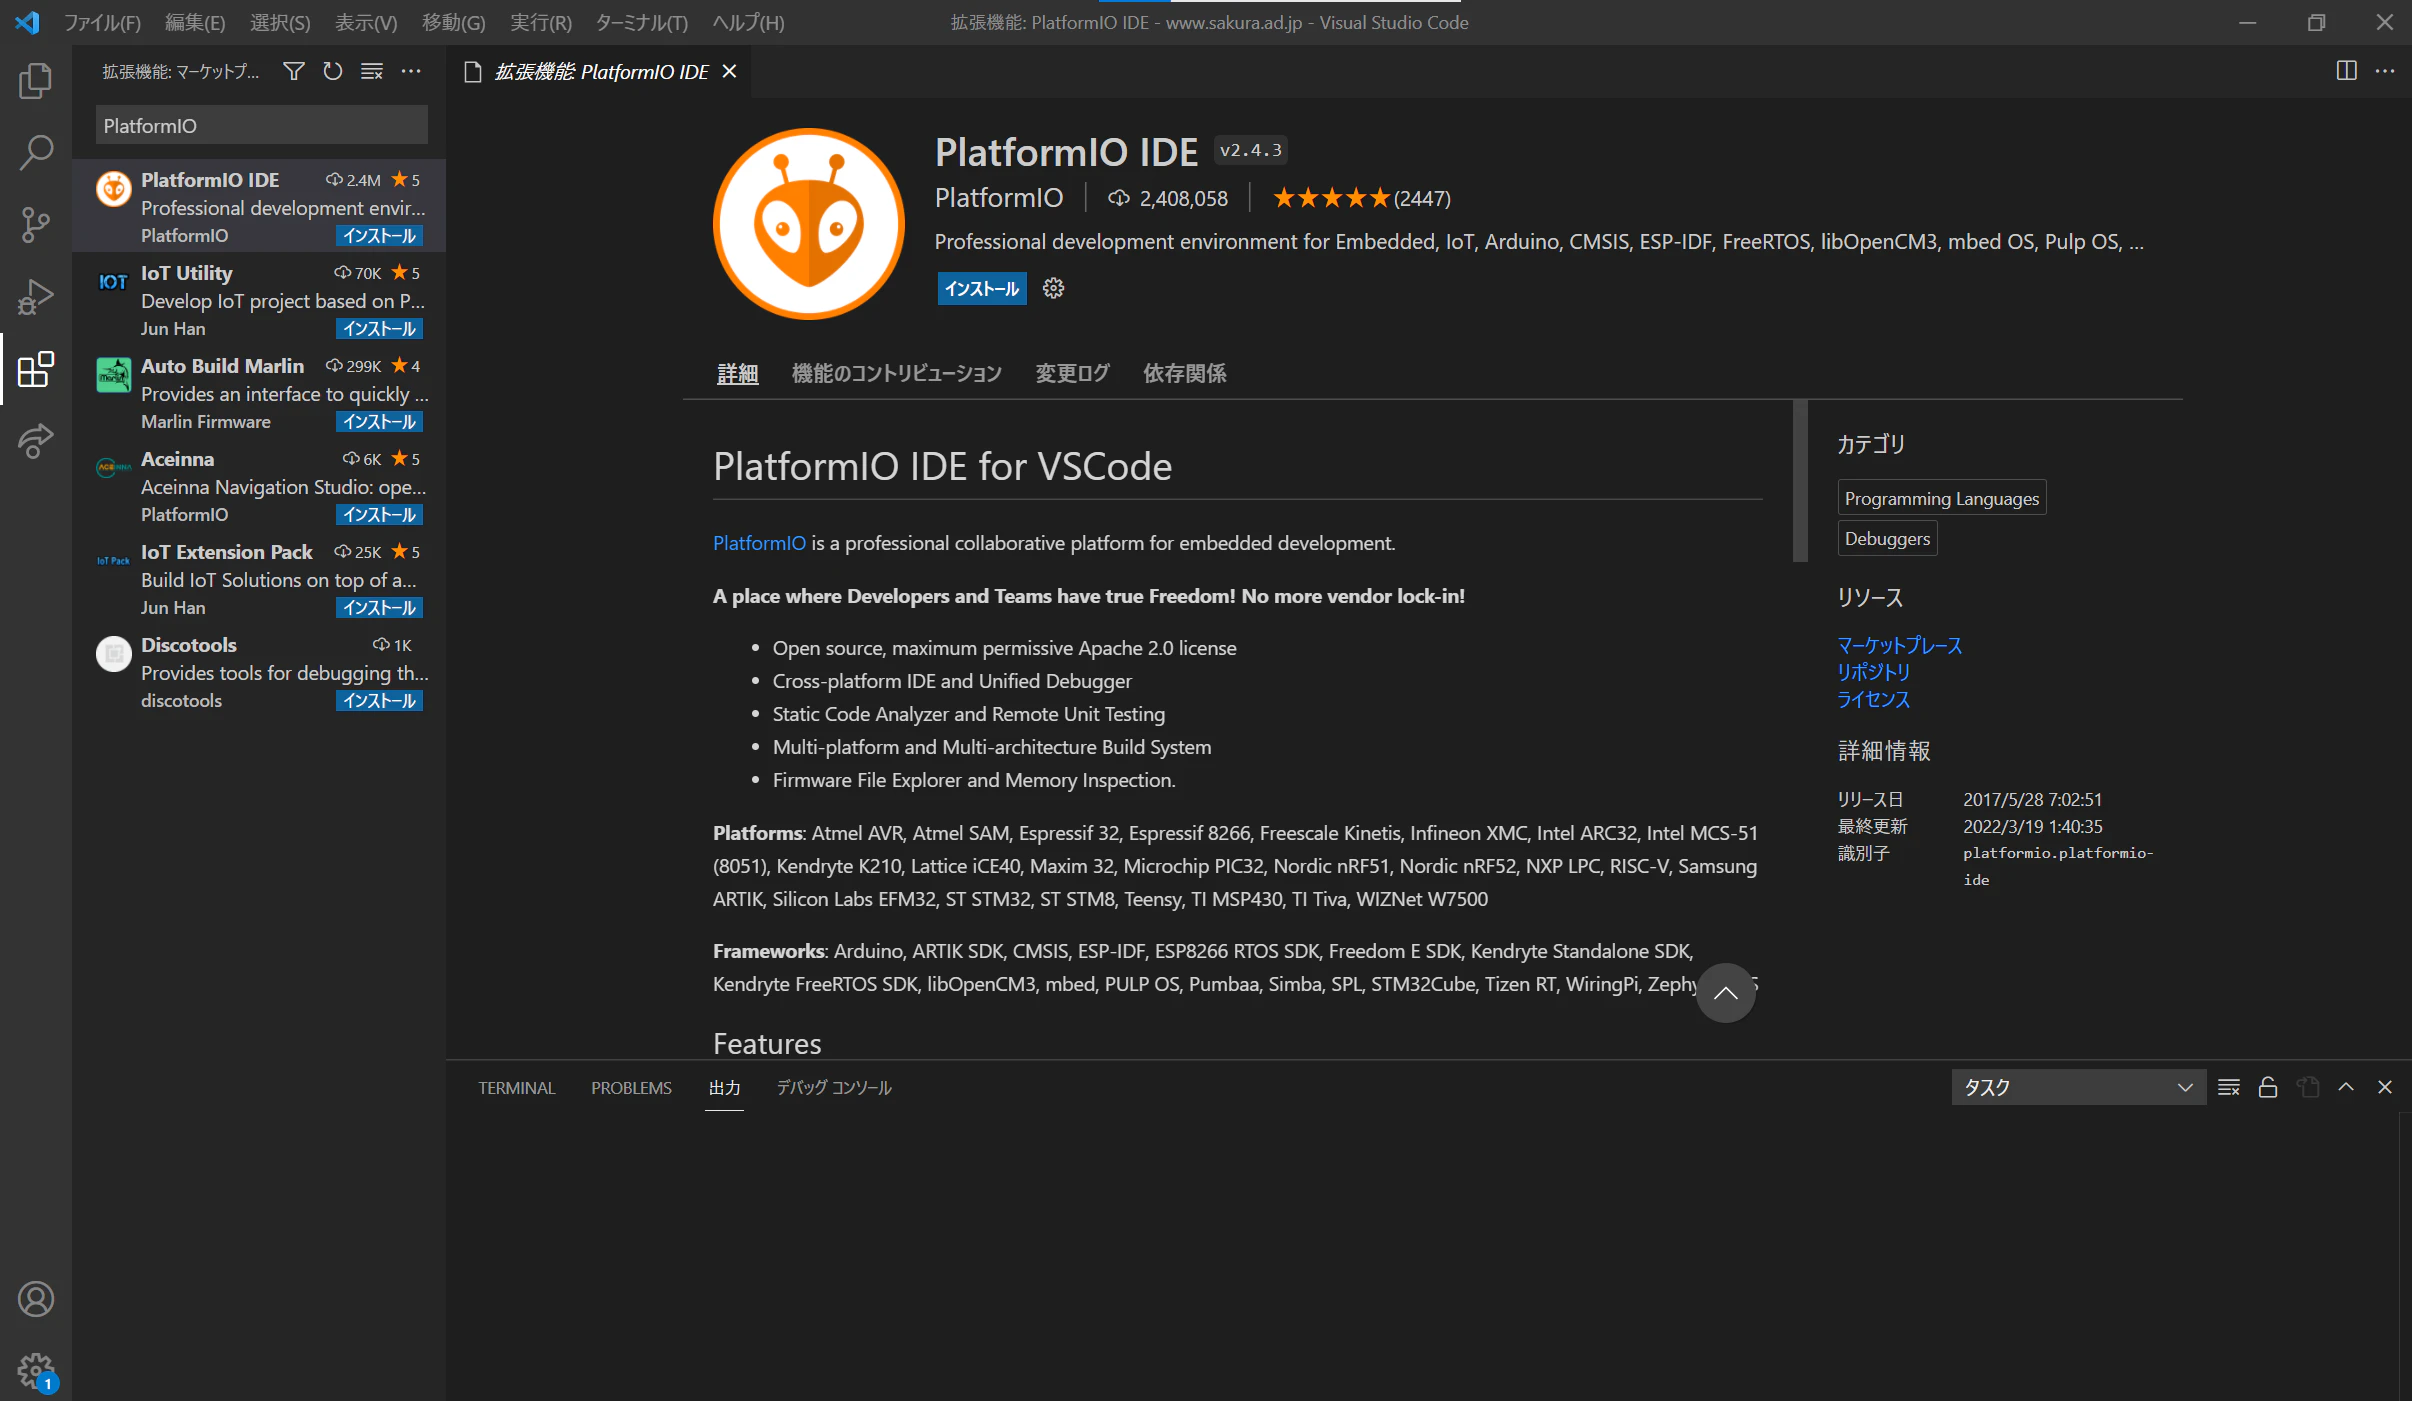
Task: Open the Remote/Live Share activity bar icon
Action: [x=36, y=441]
